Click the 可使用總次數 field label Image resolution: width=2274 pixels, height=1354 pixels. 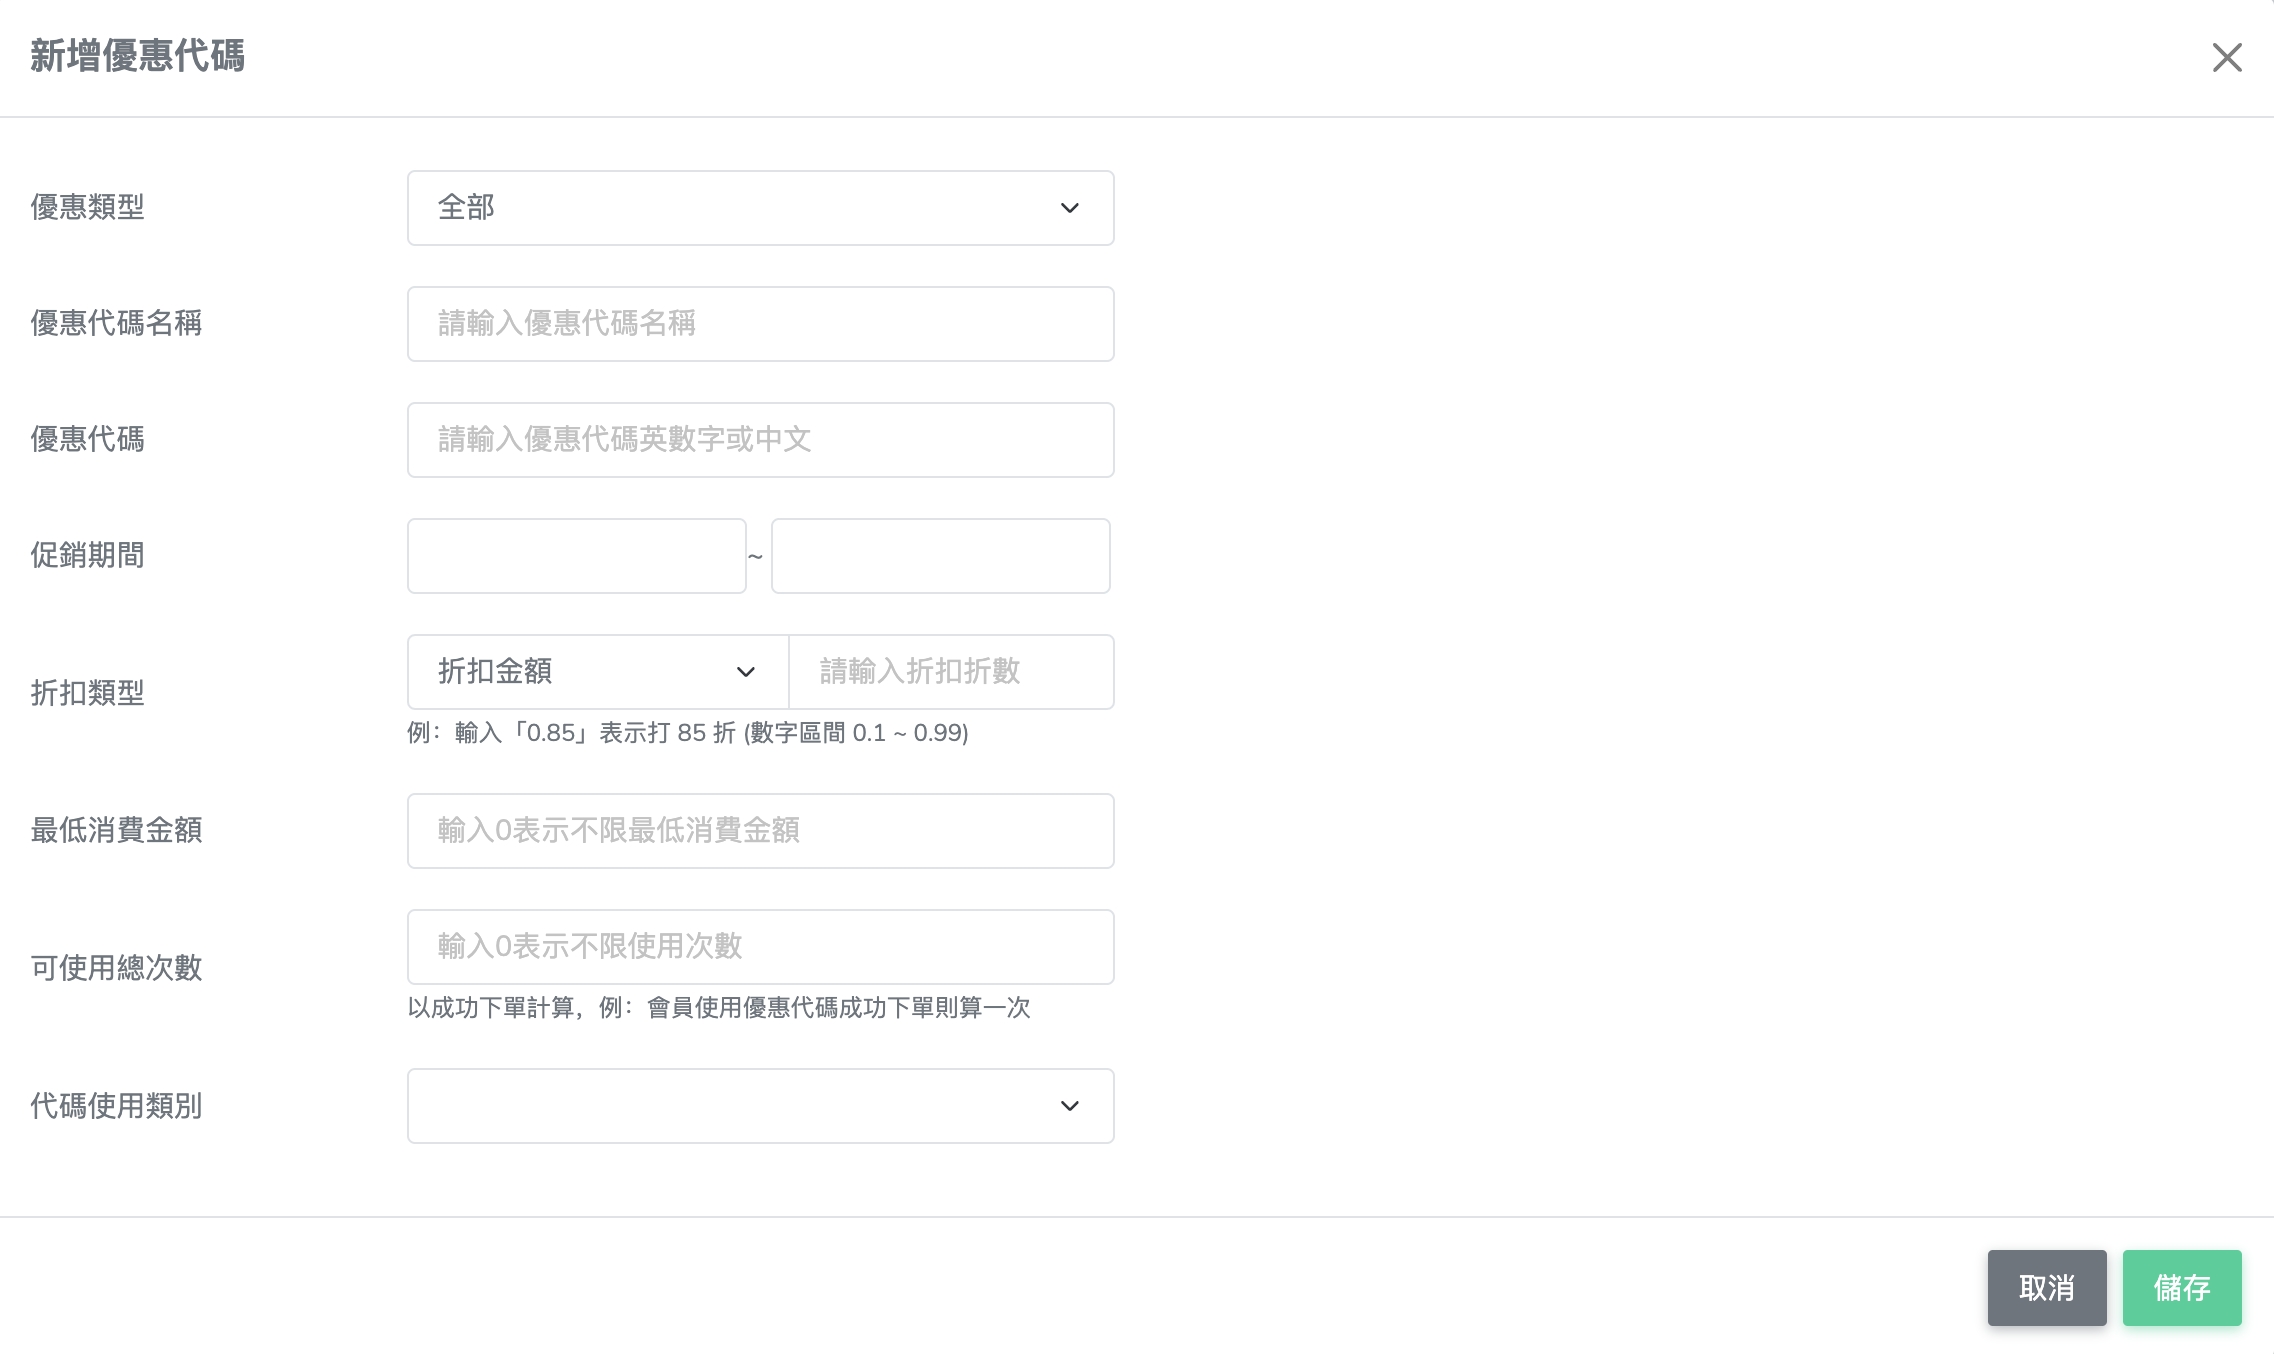point(116,968)
